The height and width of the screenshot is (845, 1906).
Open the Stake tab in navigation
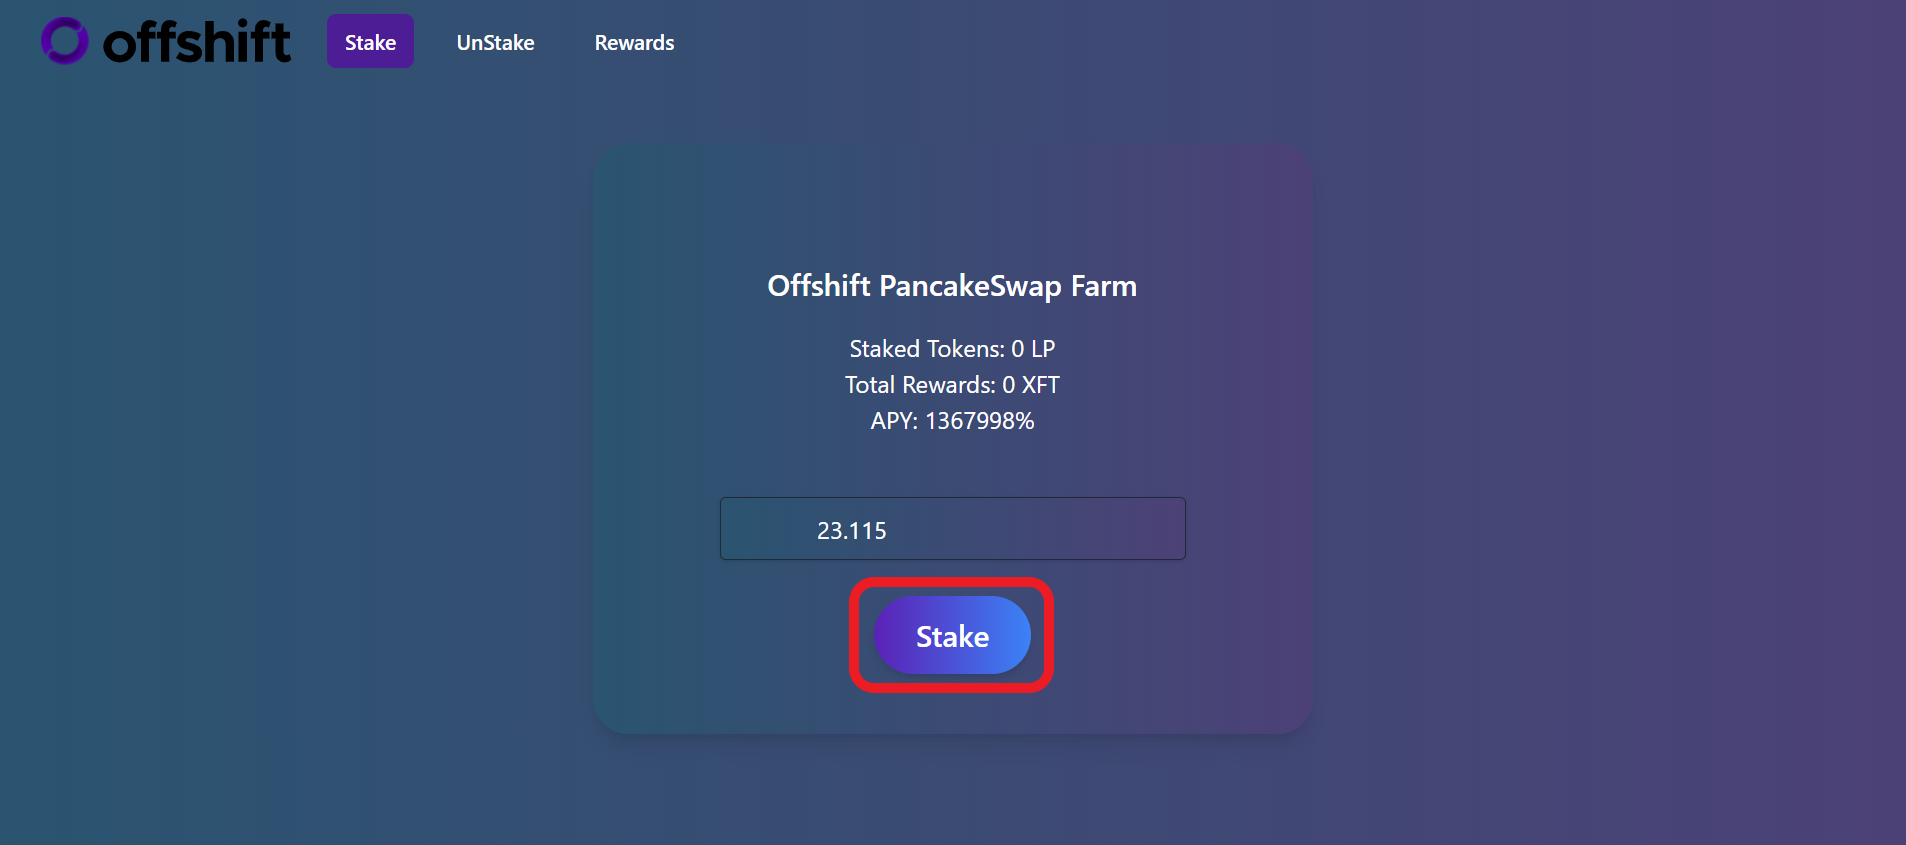[x=370, y=41]
